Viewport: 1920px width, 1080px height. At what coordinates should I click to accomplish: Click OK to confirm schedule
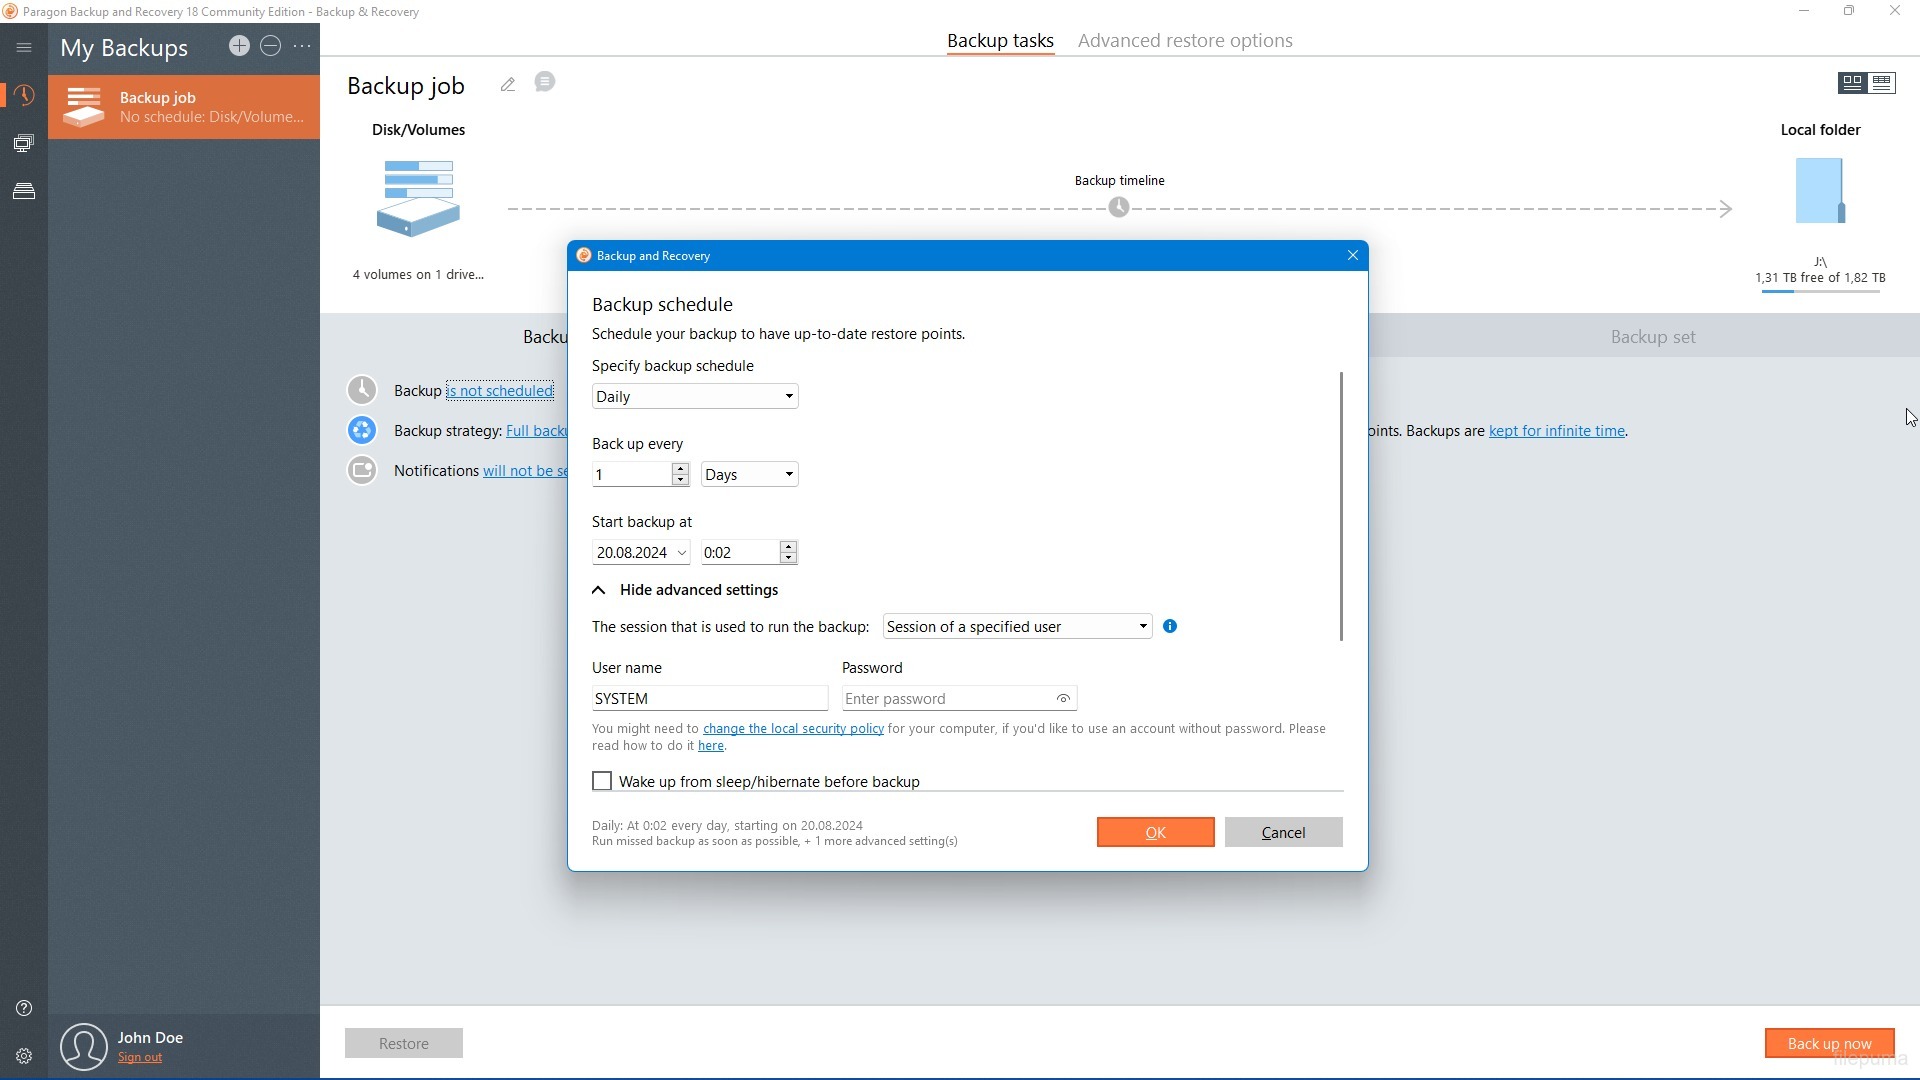(1155, 832)
